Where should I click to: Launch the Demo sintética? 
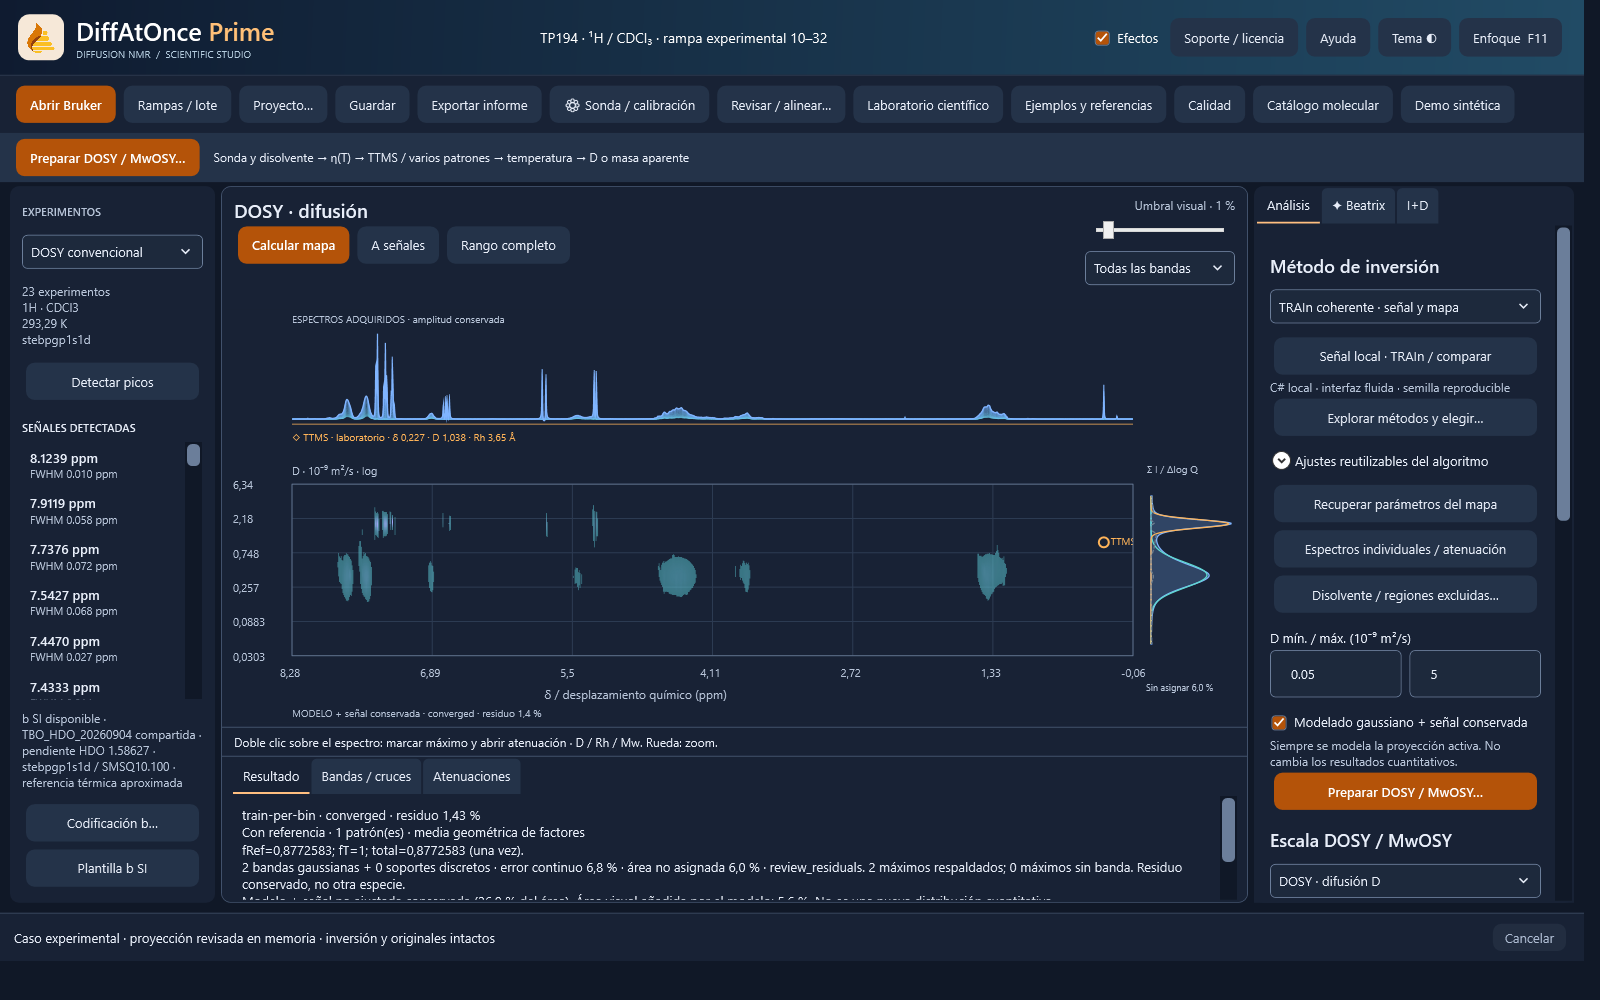click(1457, 105)
